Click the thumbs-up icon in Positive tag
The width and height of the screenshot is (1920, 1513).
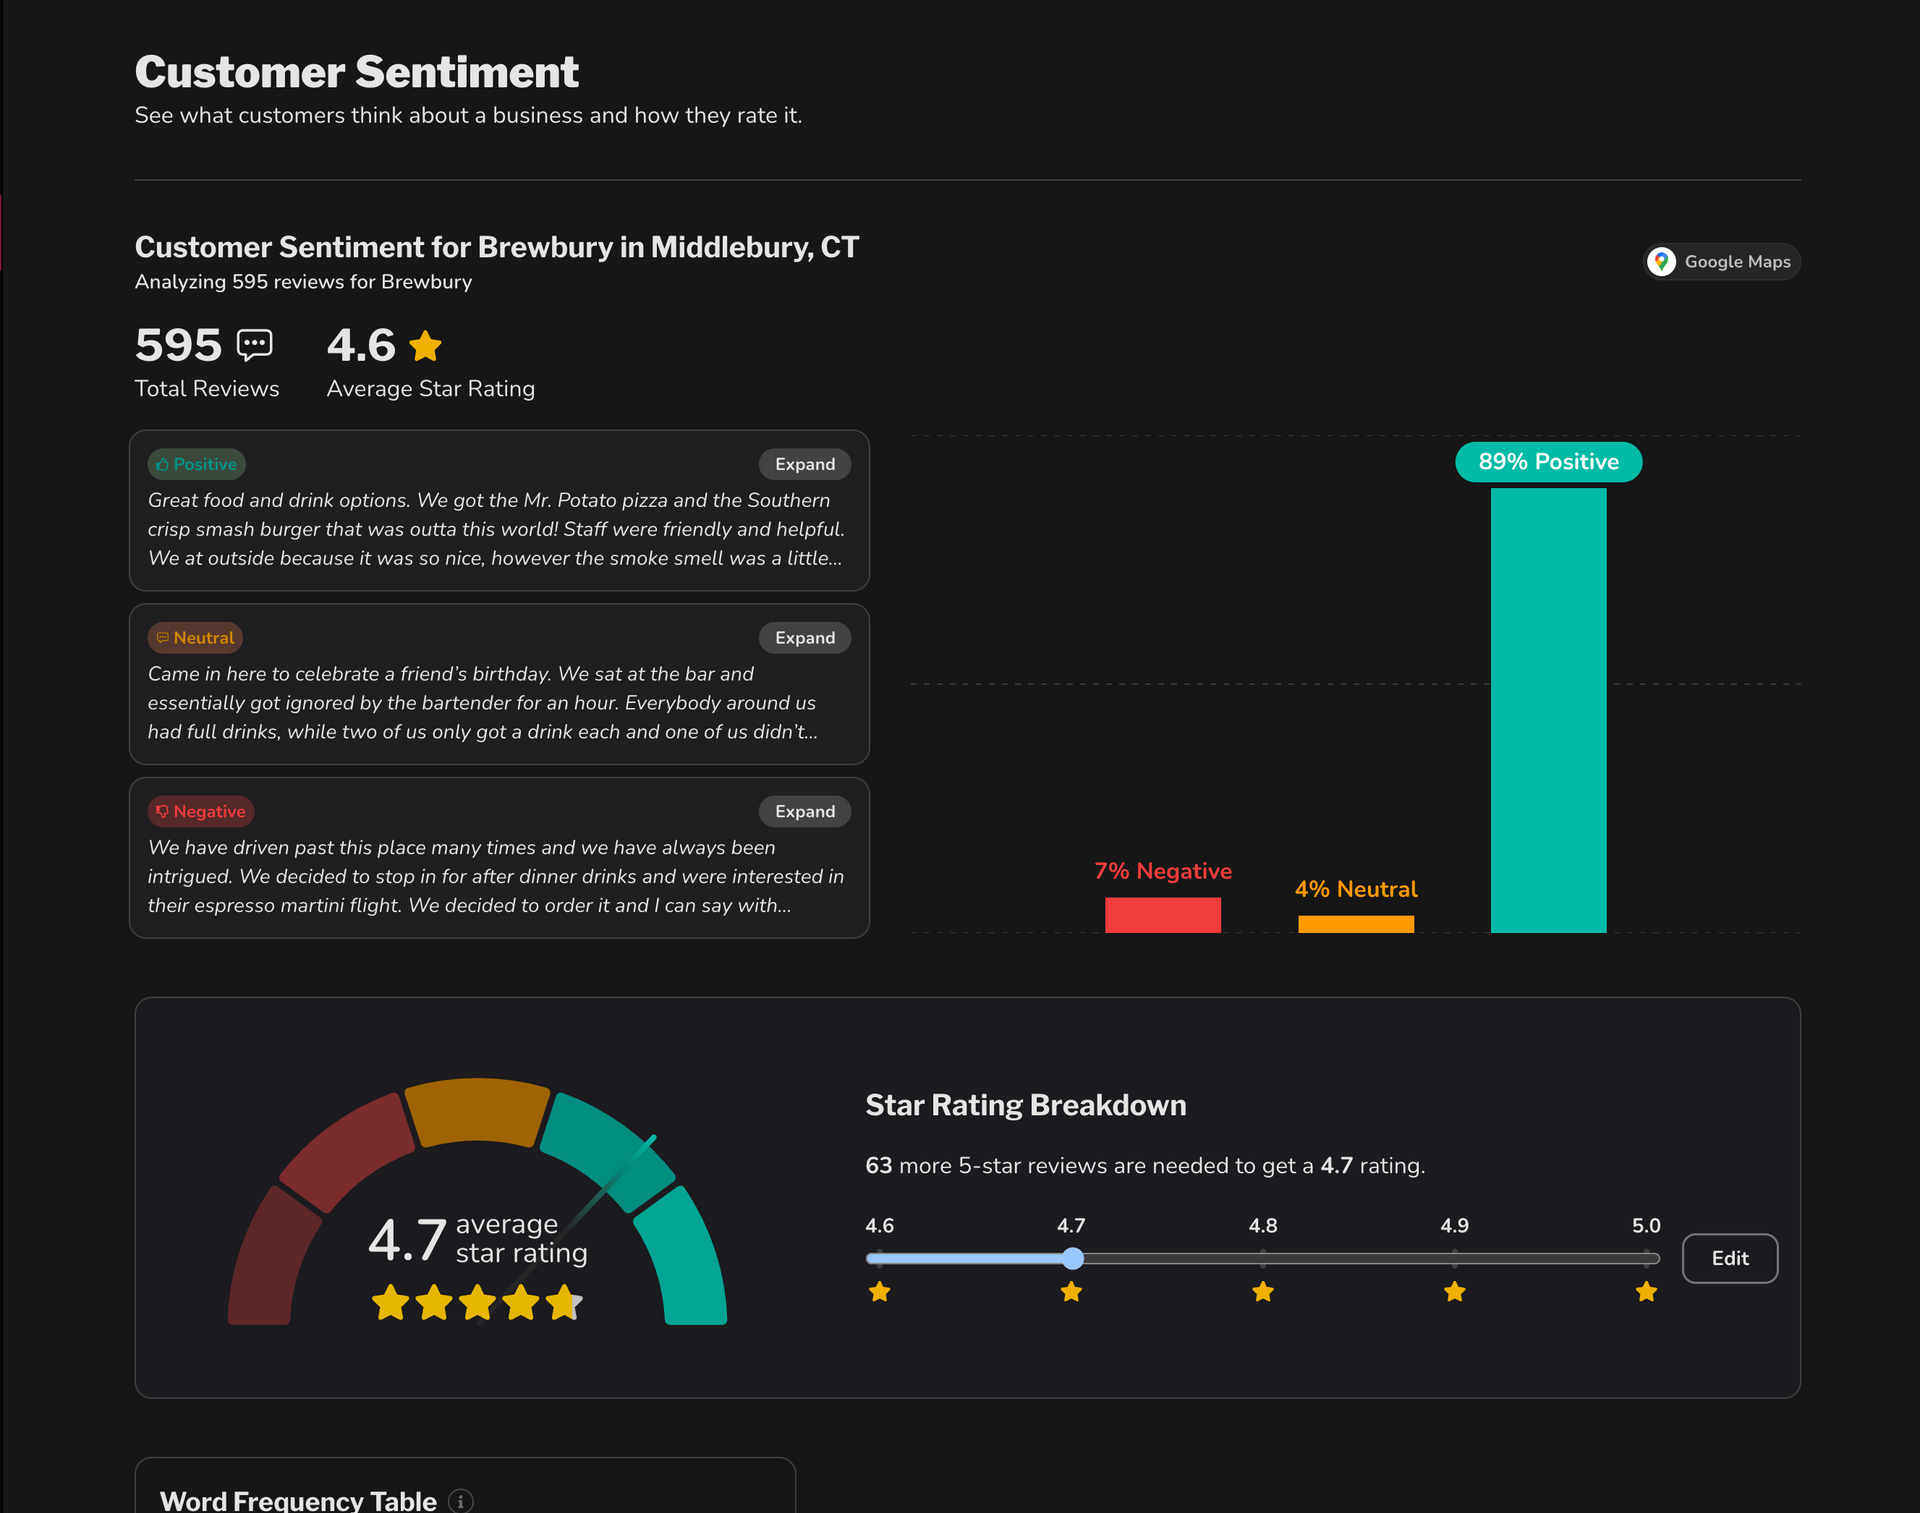[x=162, y=464]
